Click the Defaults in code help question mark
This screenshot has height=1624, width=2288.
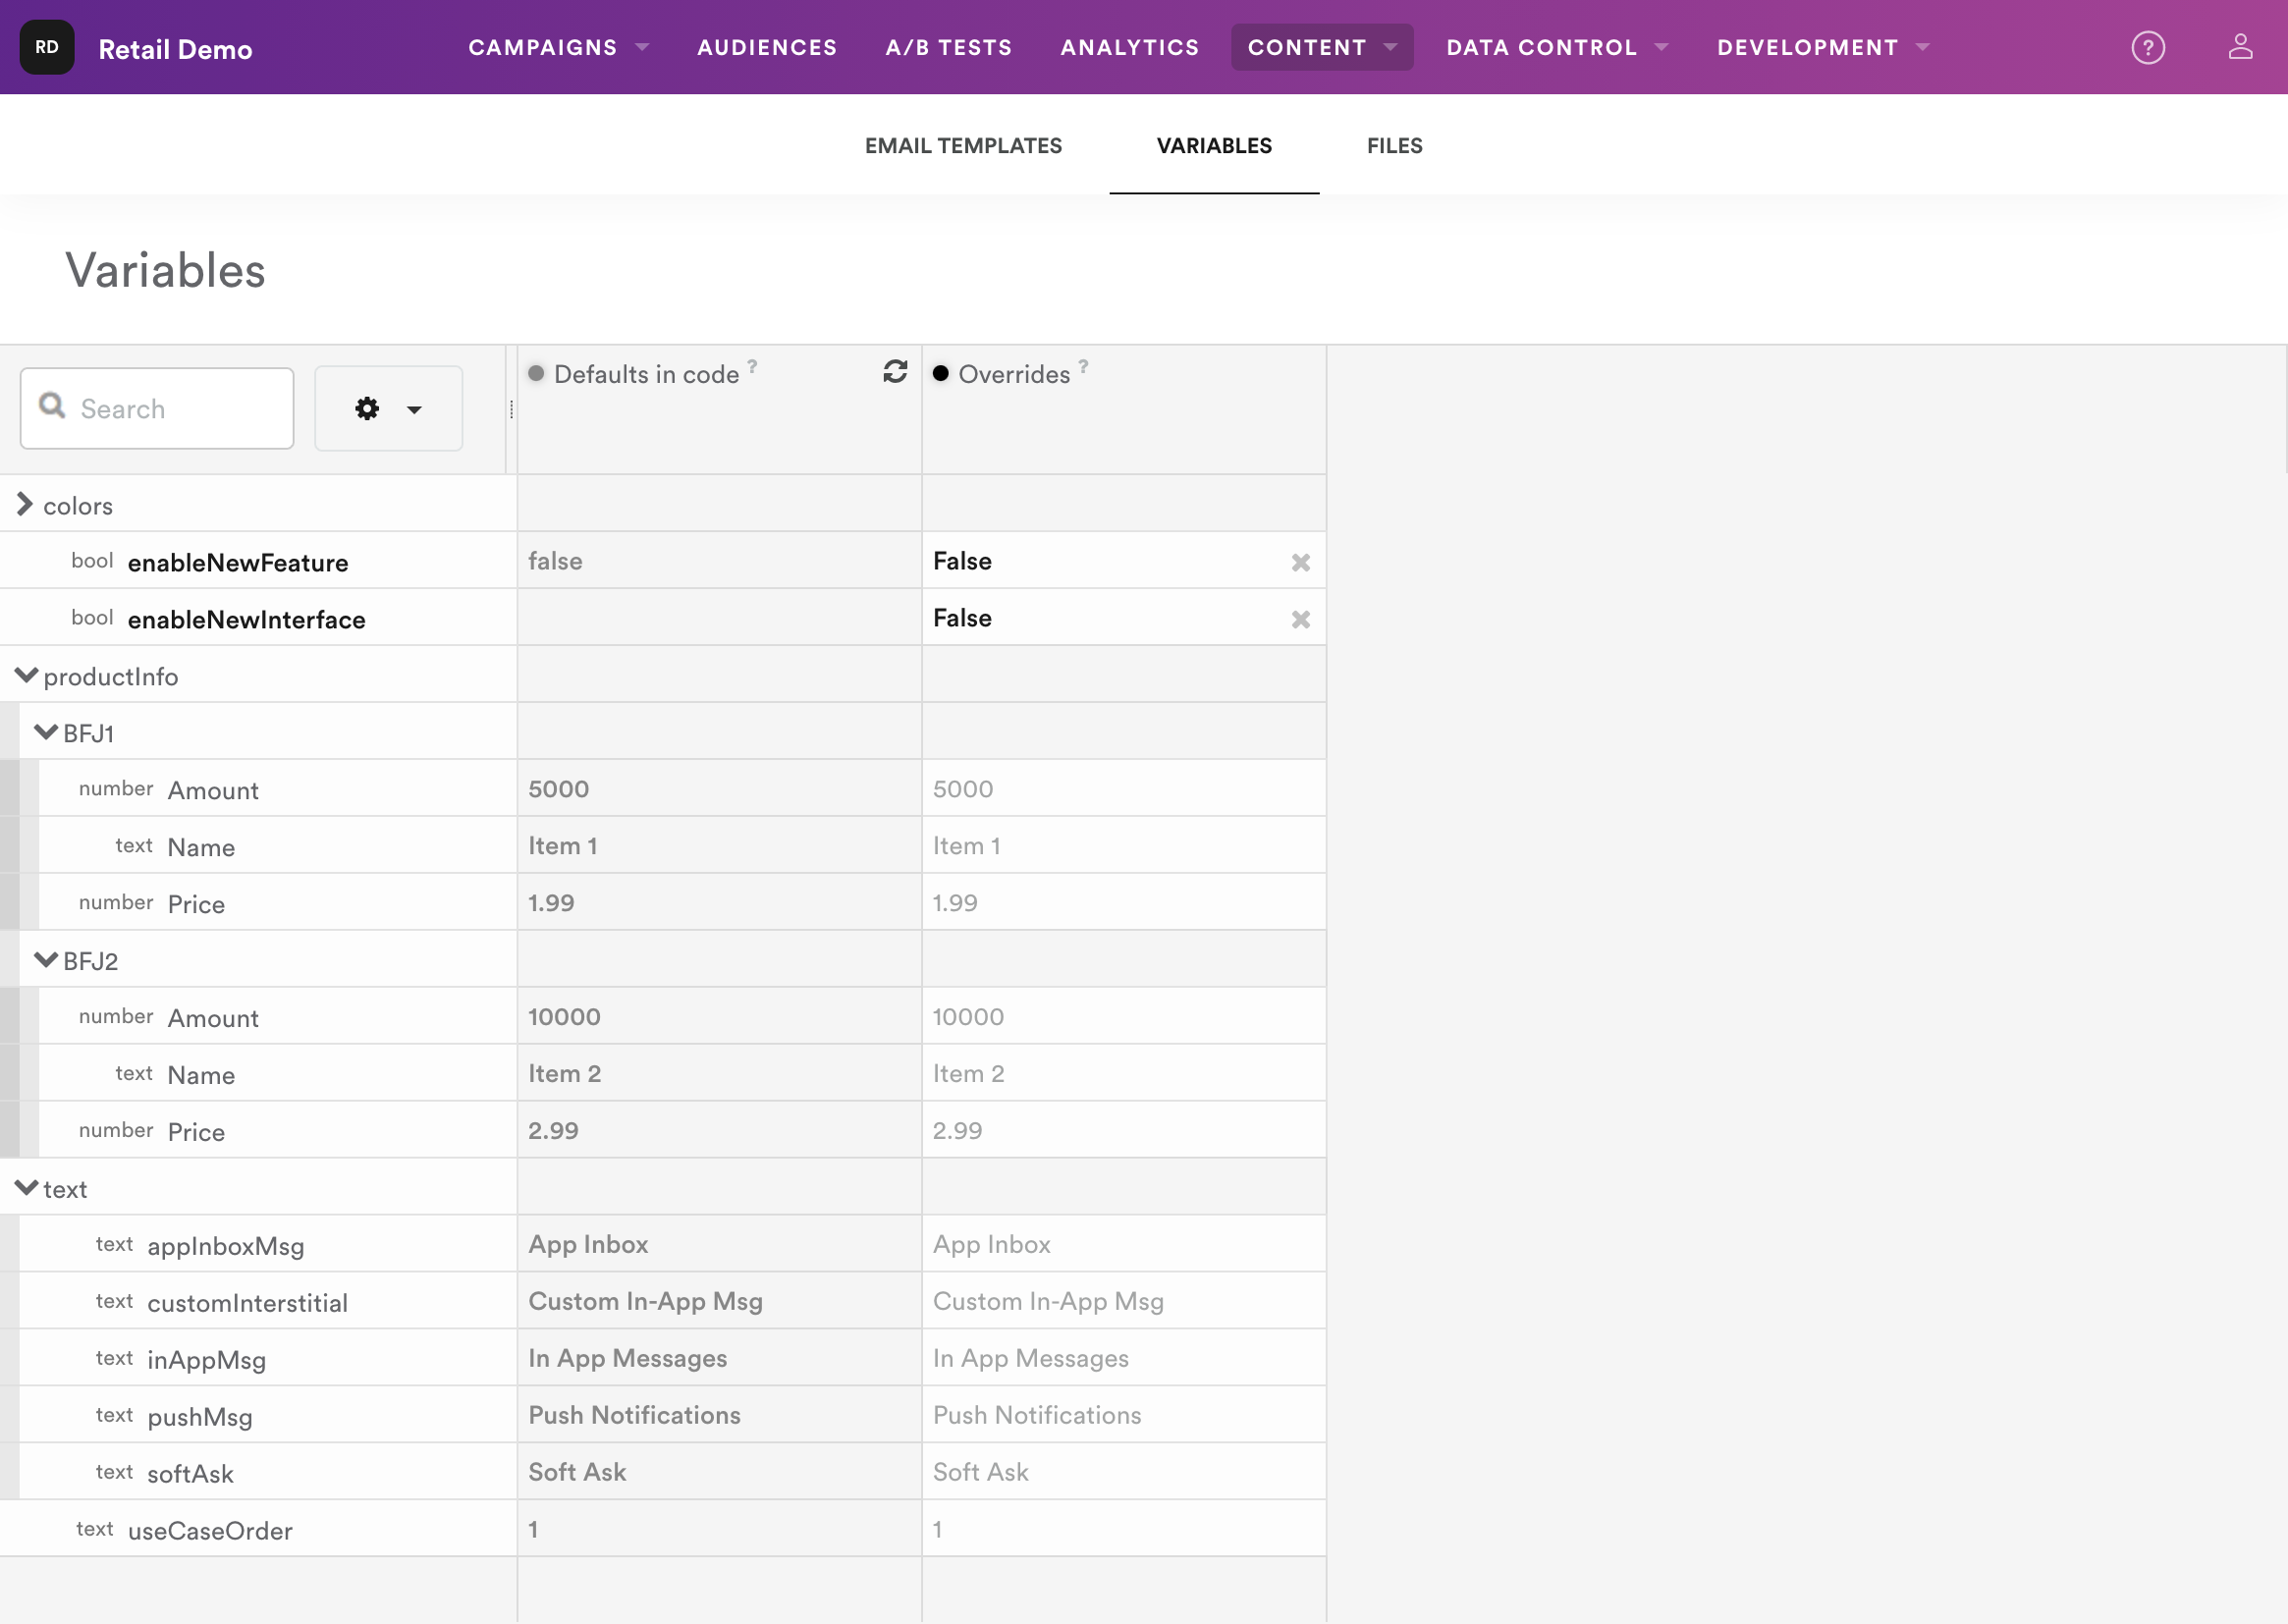pos(752,366)
